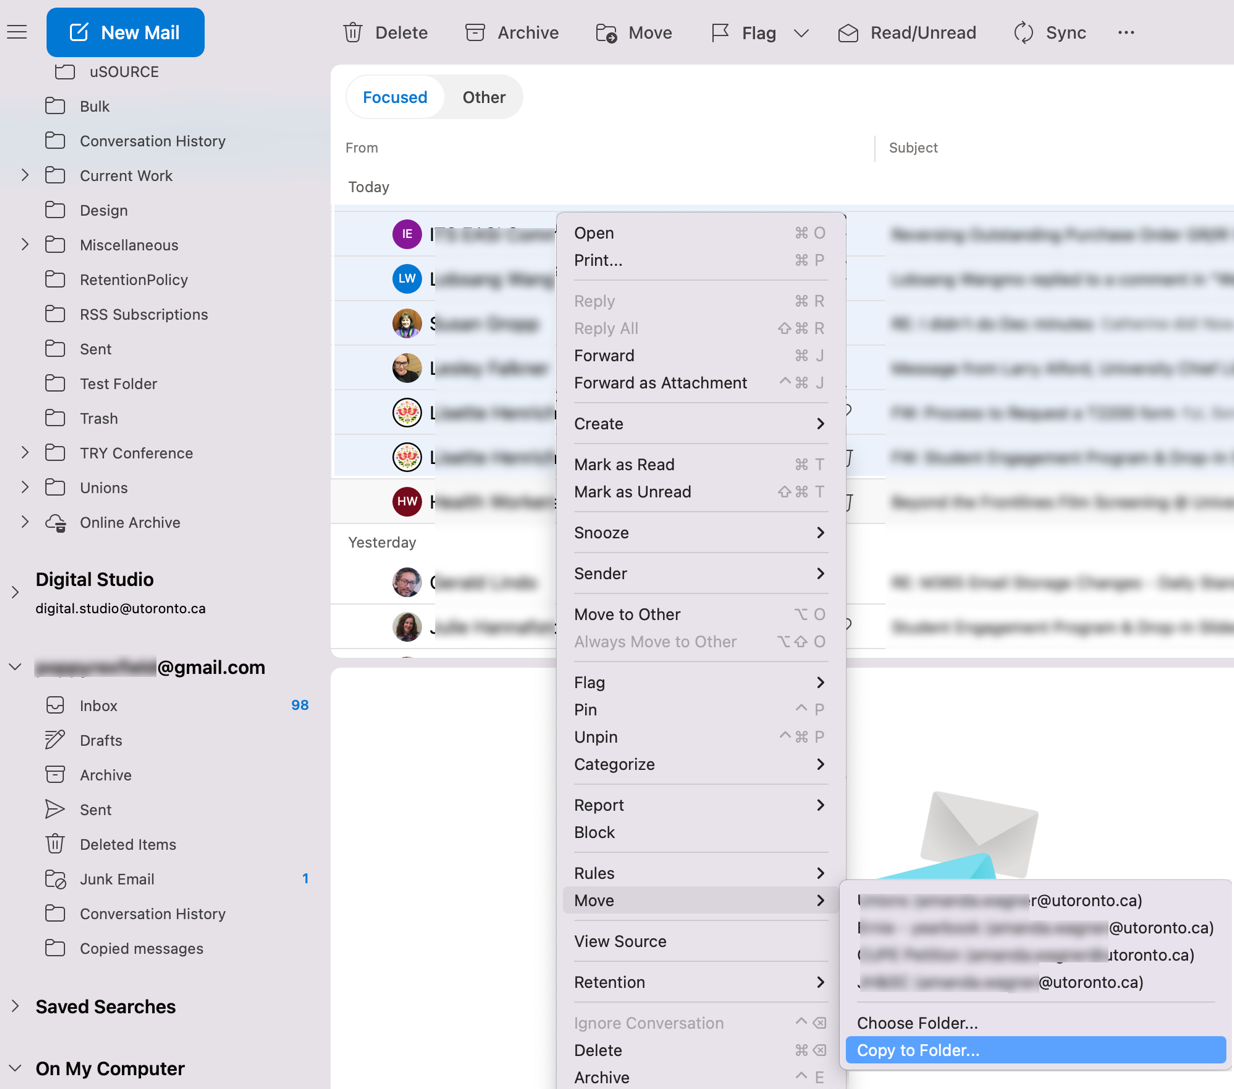Expand the Current Work folder
The height and width of the screenshot is (1089, 1234).
[x=24, y=175]
